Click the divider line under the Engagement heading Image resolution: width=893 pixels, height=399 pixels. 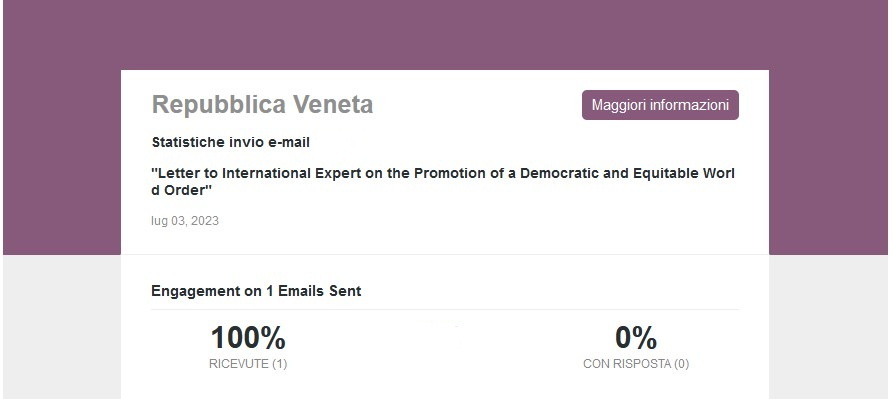[445, 310]
